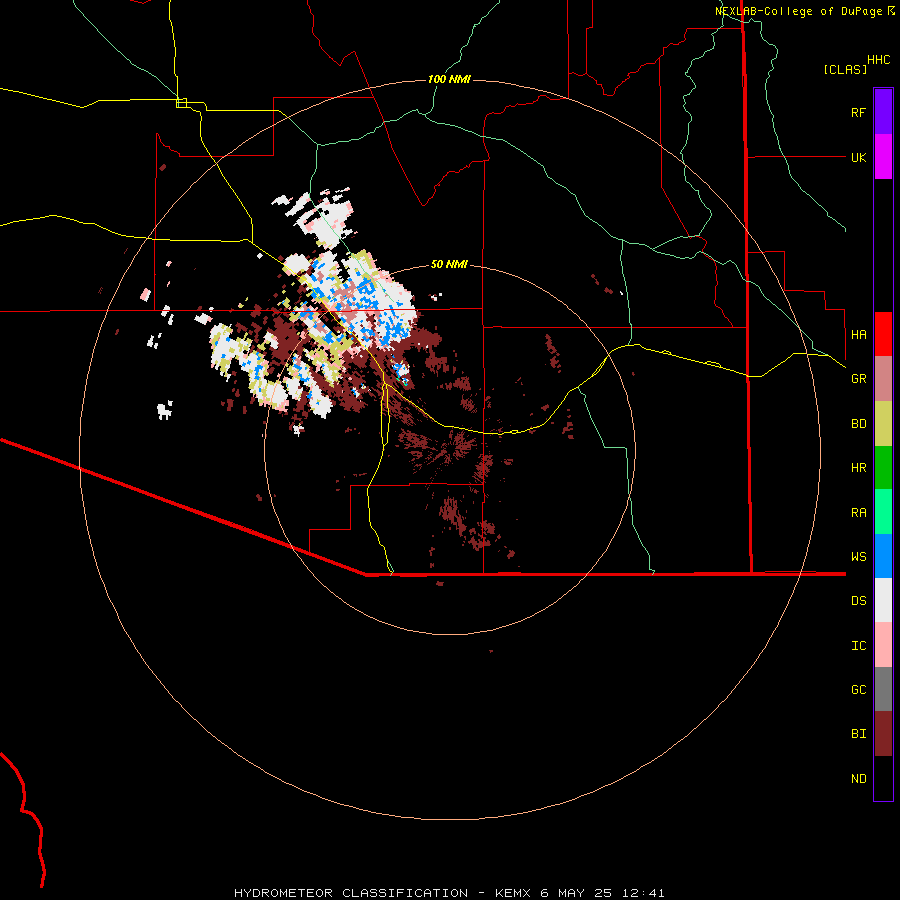Click the Hydrometeor Classification KEMX caption

click(x=449, y=893)
